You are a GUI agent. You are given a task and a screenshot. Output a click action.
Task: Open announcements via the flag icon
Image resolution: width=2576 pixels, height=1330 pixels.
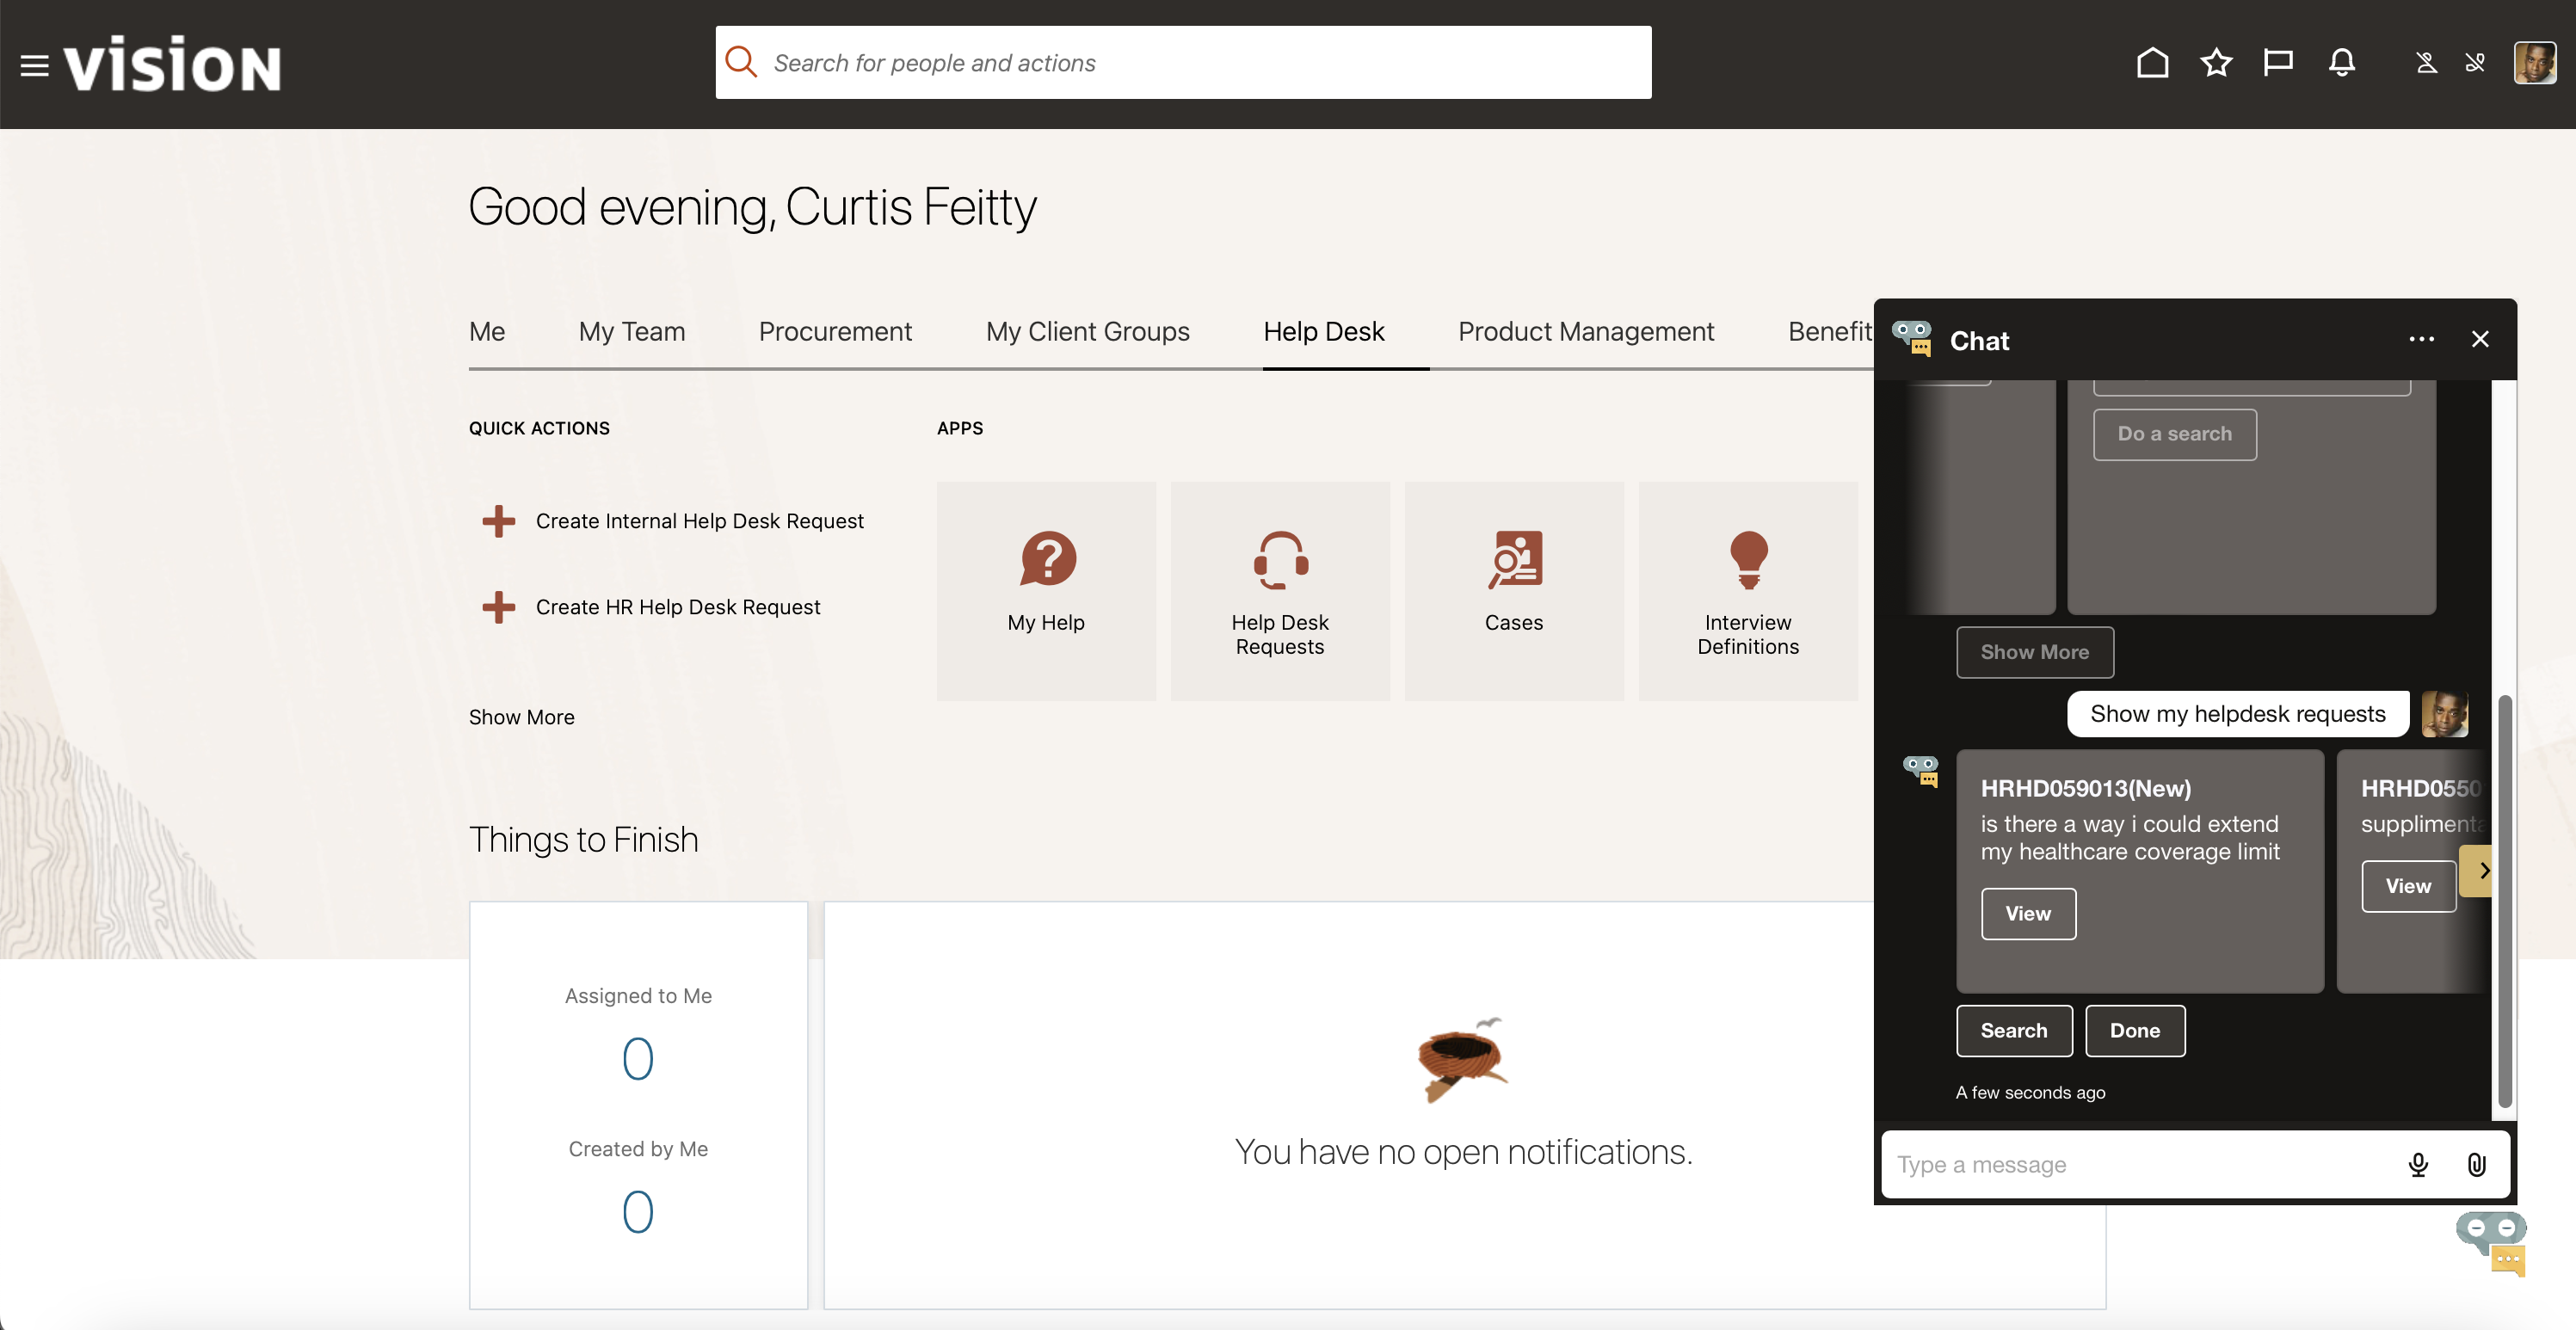coord(2279,63)
